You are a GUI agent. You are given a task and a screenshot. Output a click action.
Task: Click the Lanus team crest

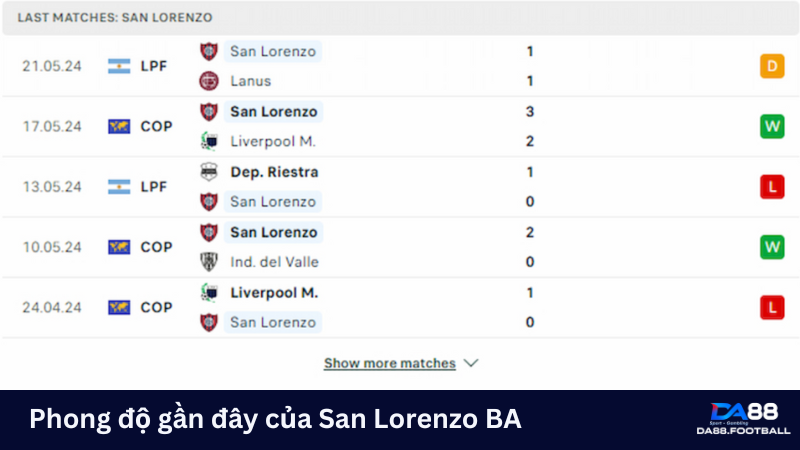tap(209, 81)
